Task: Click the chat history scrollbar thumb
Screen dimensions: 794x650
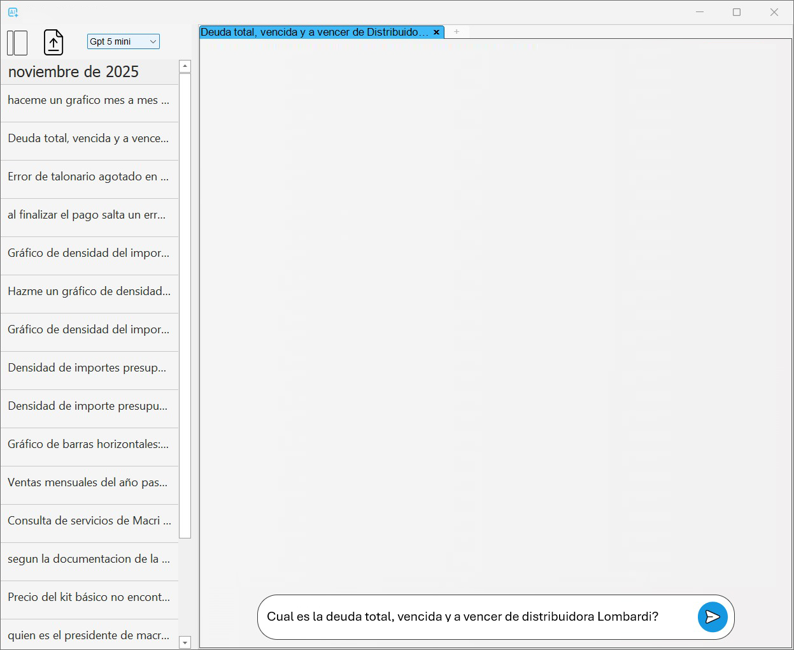Action: pyautogui.click(x=185, y=300)
